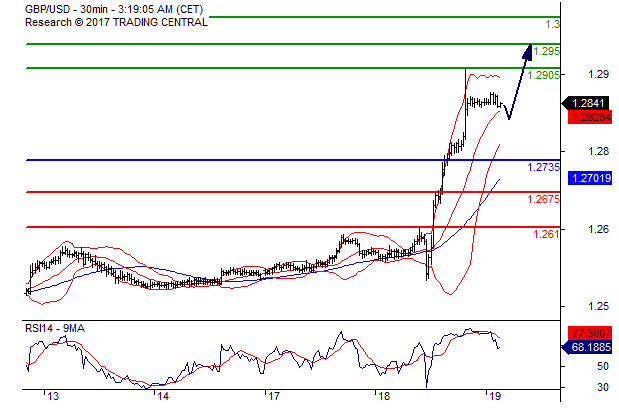Click the red 1.261 support label

[x=546, y=234]
